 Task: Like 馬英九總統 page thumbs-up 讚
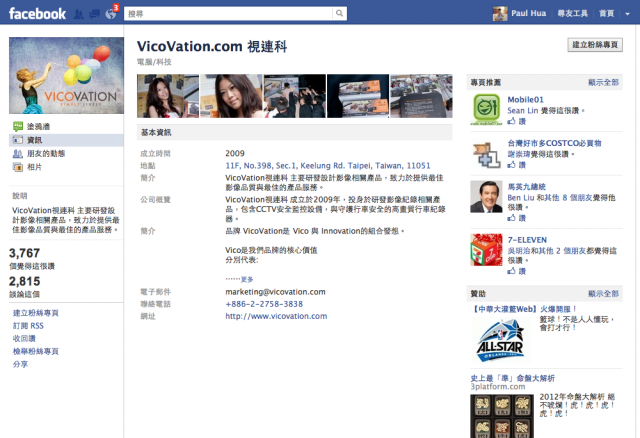pos(517,218)
